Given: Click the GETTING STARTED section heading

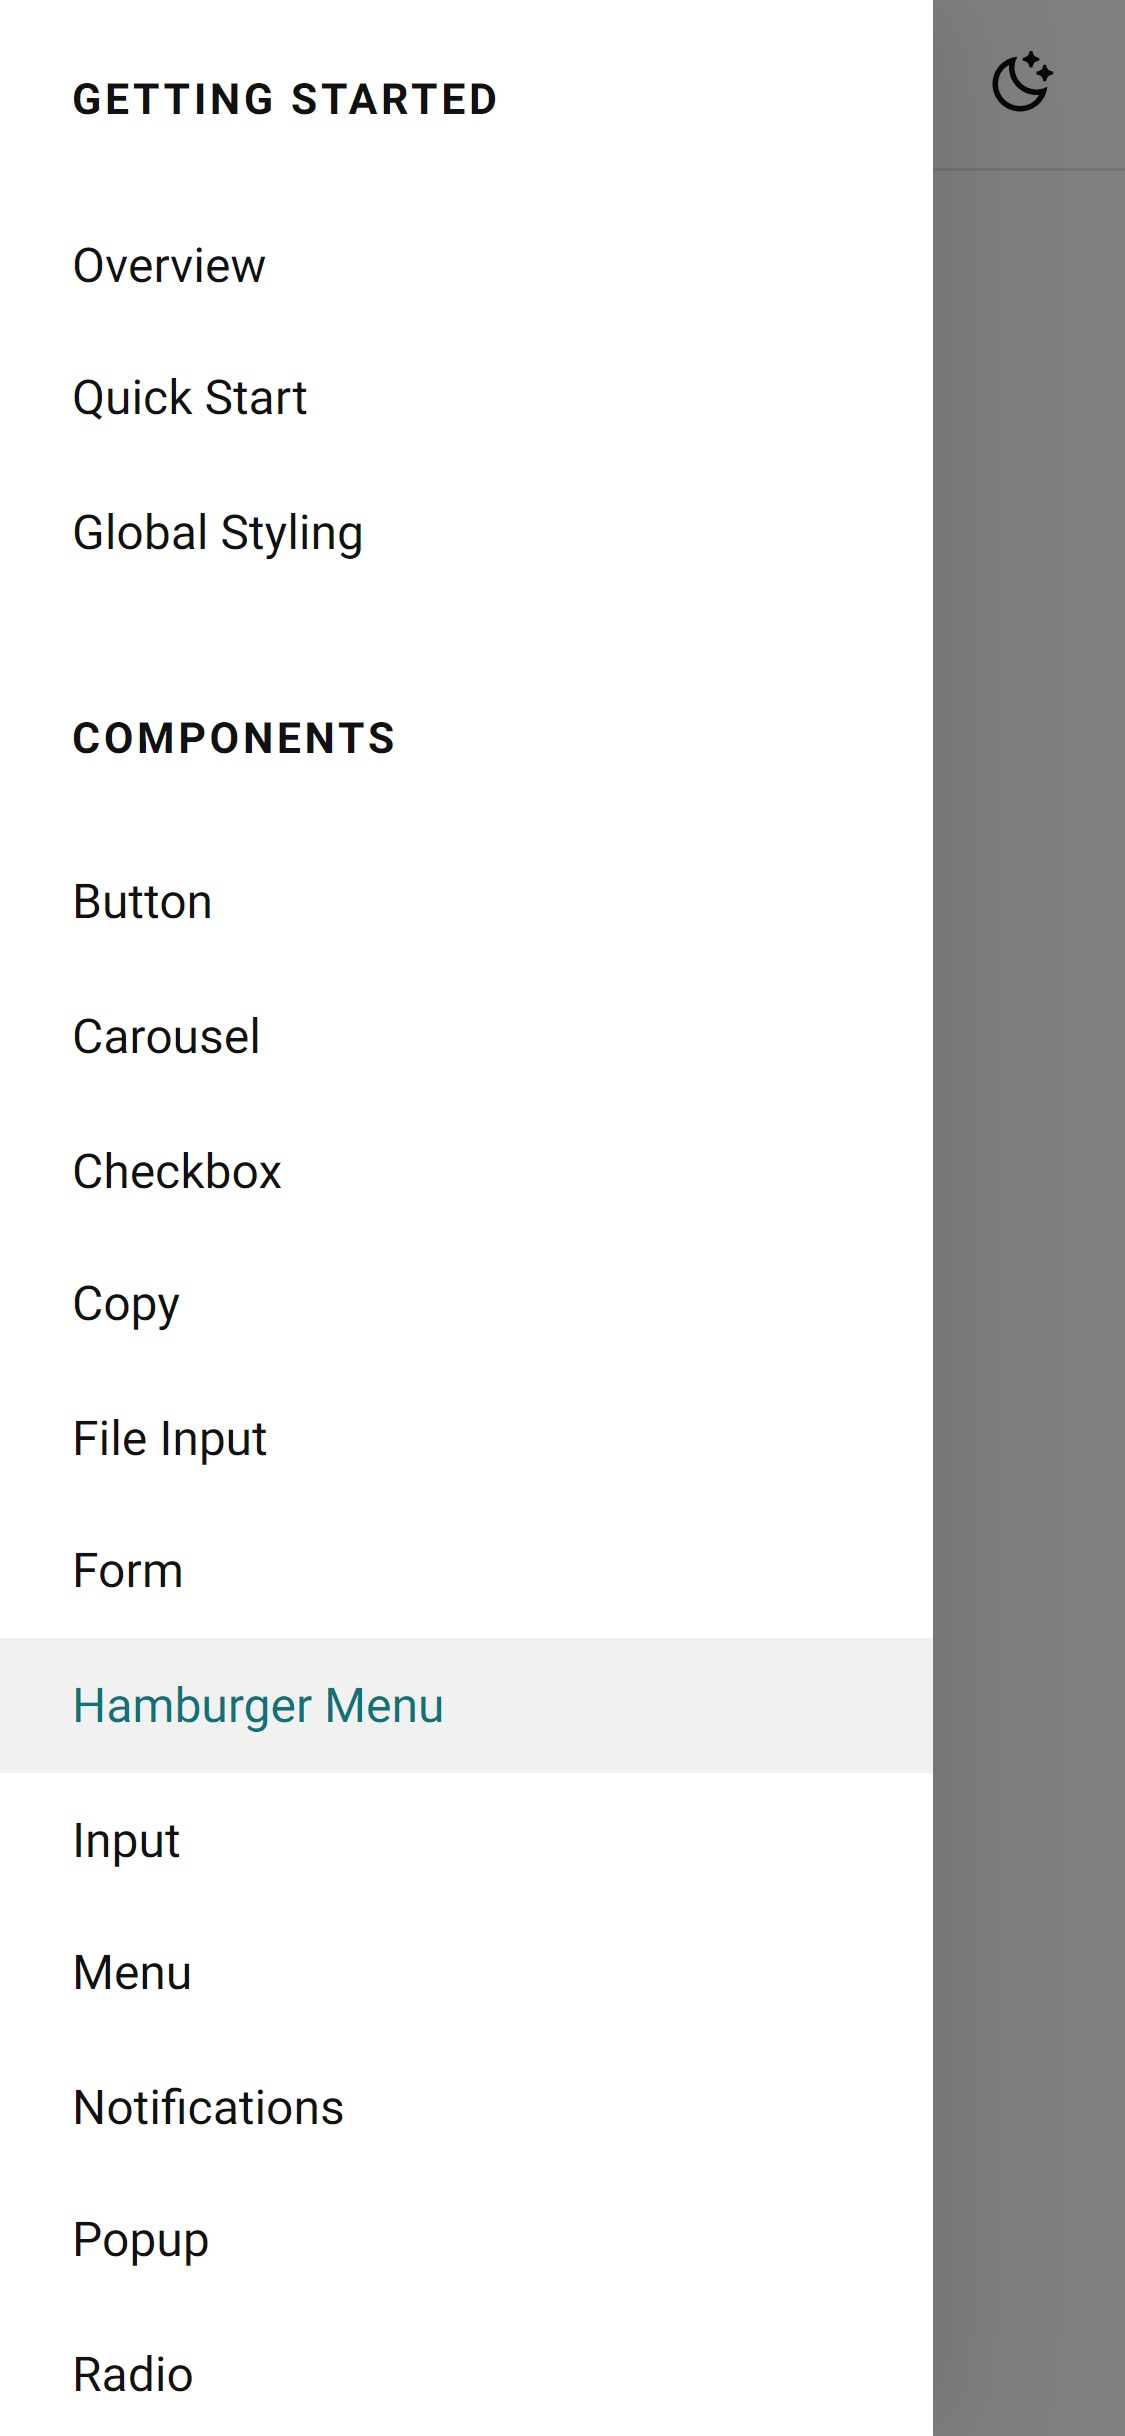Looking at the screenshot, I should [284, 98].
